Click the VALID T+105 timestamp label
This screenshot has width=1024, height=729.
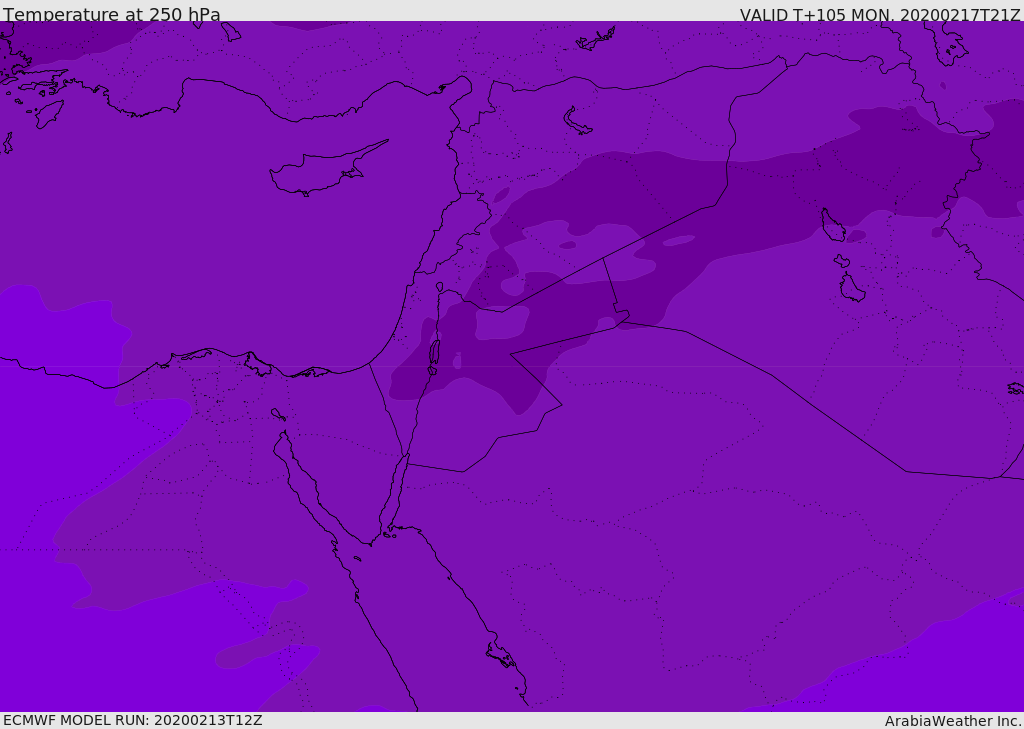coord(880,15)
